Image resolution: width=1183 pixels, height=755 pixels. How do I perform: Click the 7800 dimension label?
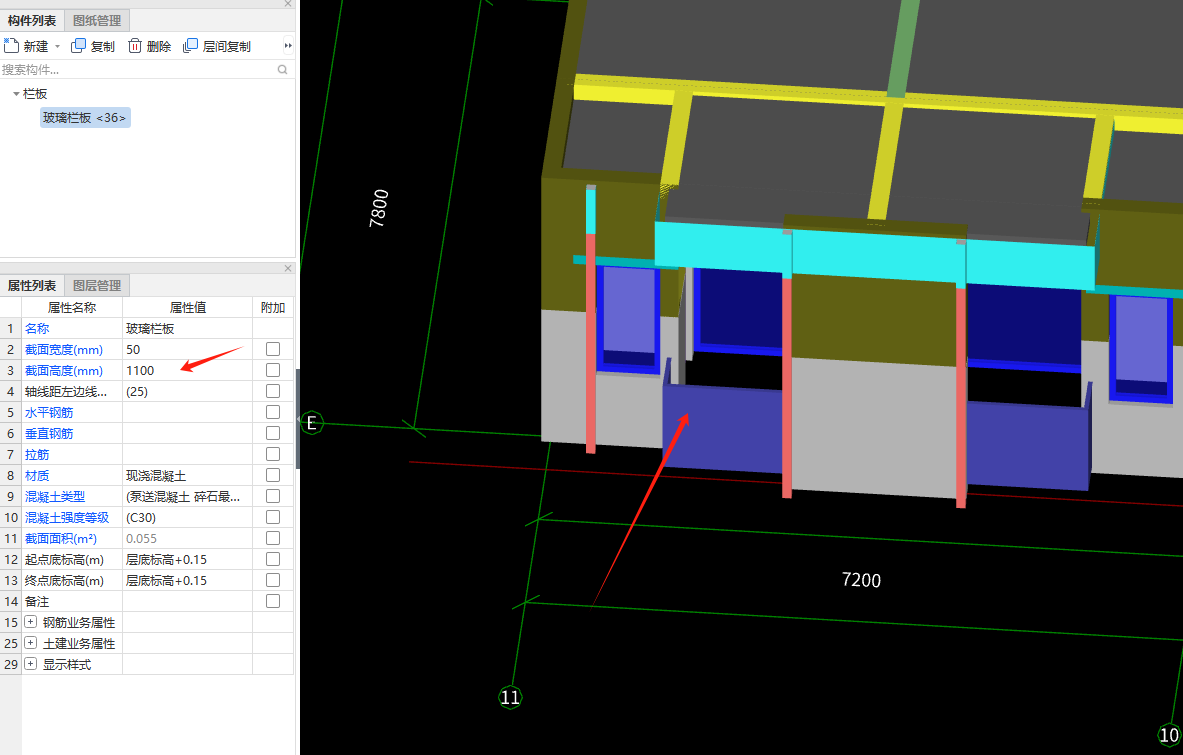coord(379,208)
